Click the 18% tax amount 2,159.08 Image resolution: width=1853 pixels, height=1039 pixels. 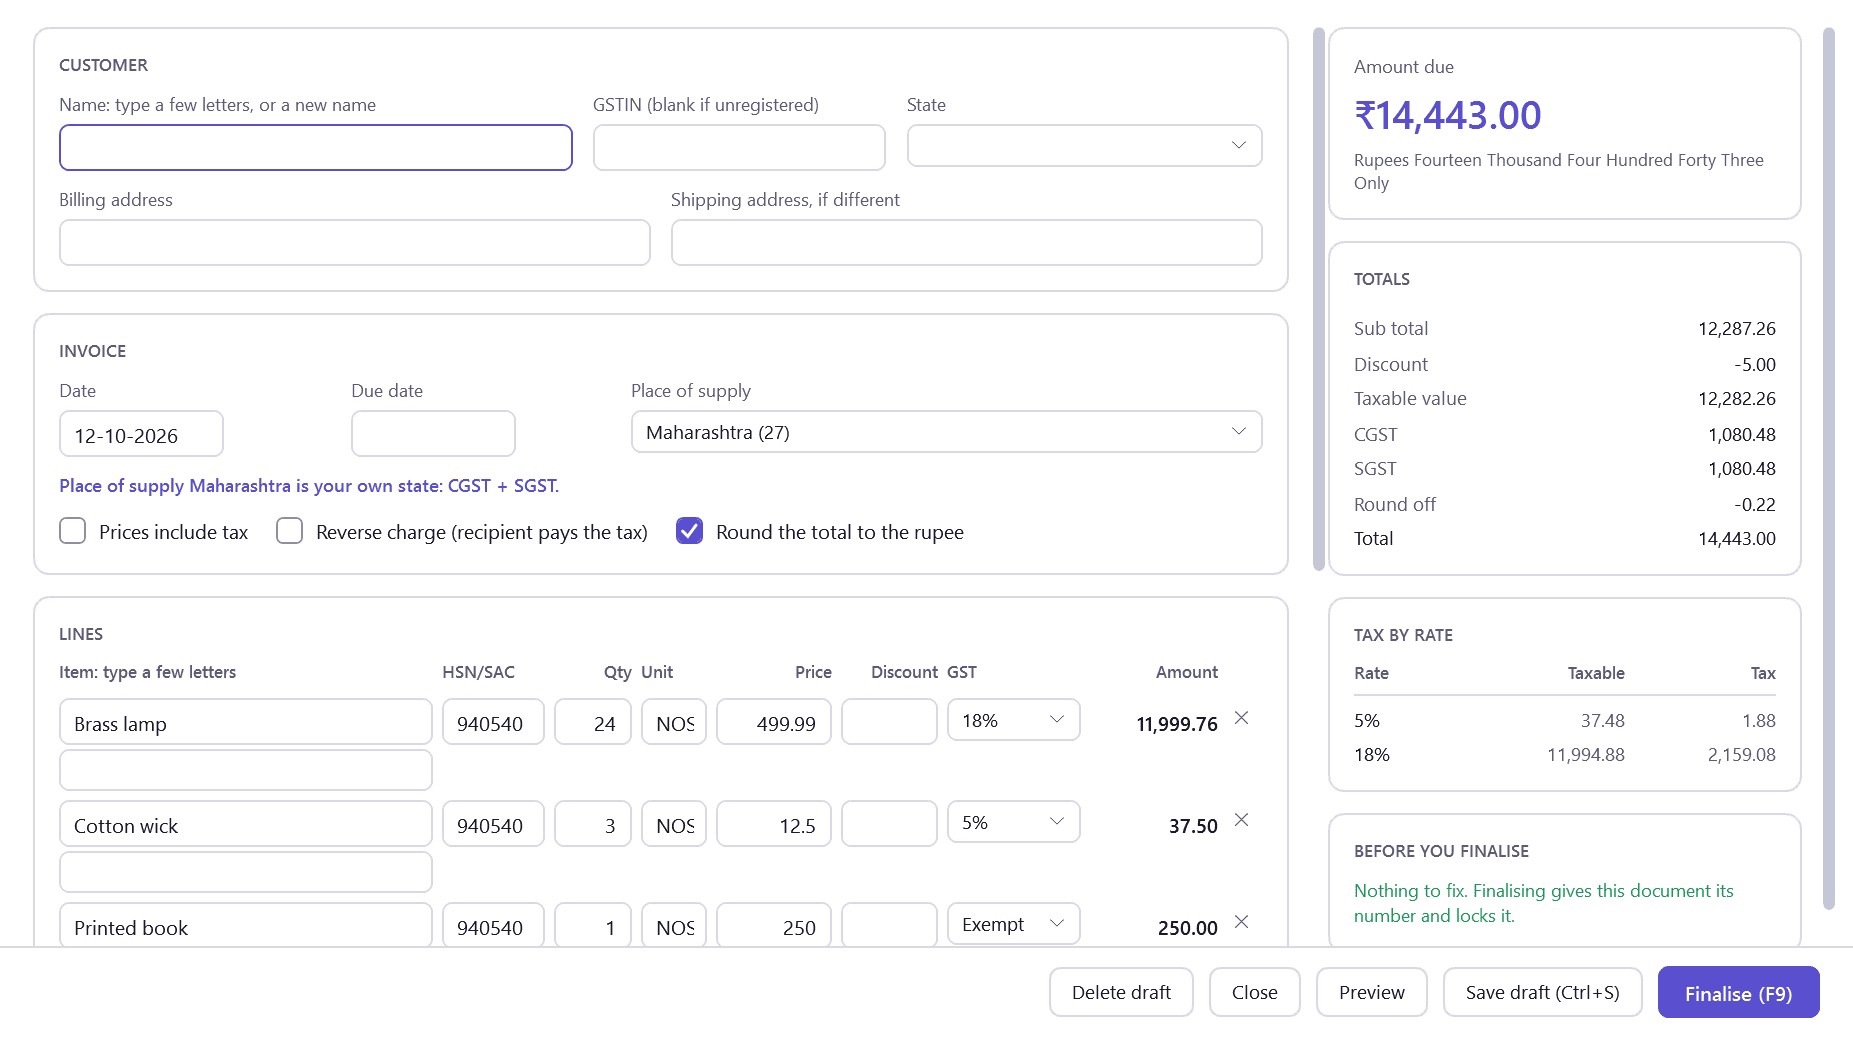click(1741, 754)
